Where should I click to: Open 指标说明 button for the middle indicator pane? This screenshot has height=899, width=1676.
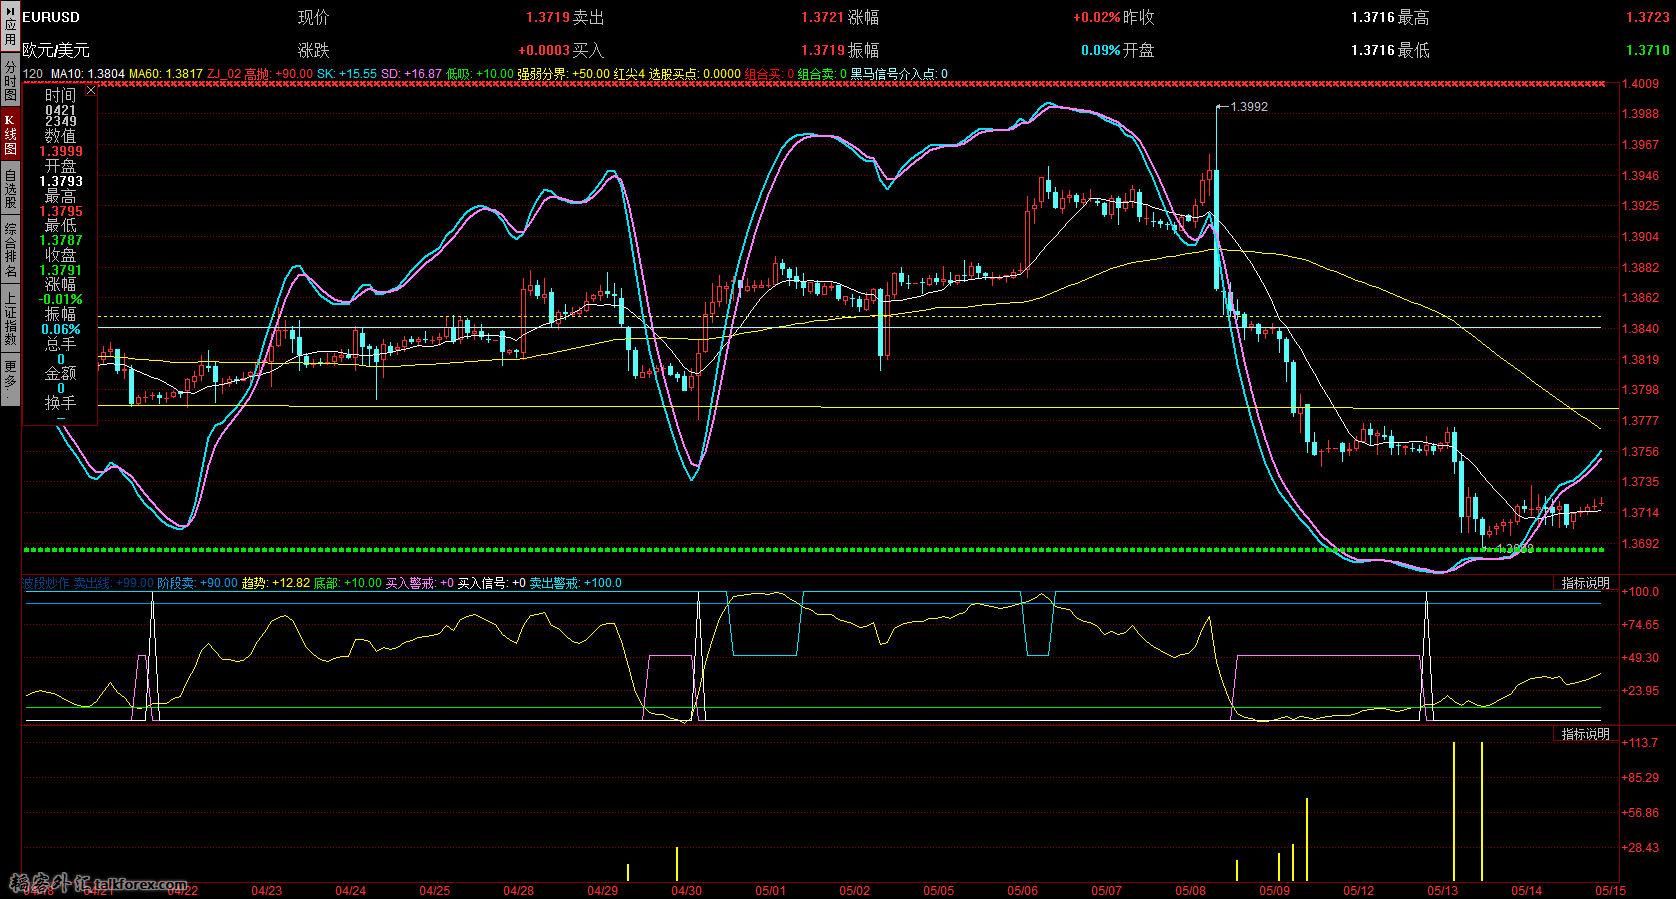click(x=1586, y=583)
